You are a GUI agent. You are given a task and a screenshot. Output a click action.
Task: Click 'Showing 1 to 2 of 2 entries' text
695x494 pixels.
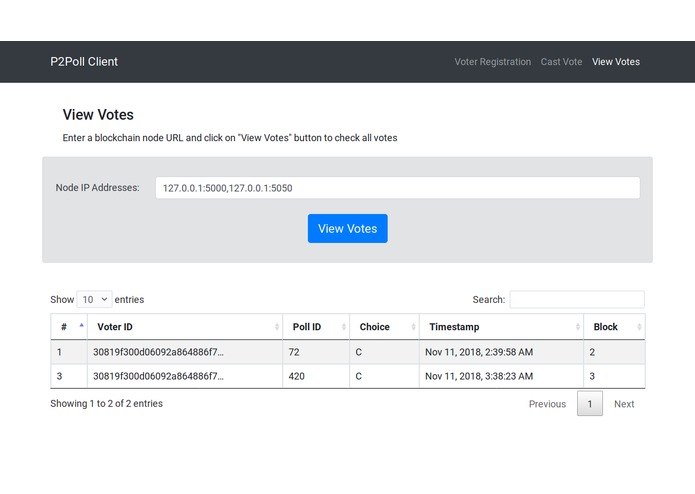106,404
